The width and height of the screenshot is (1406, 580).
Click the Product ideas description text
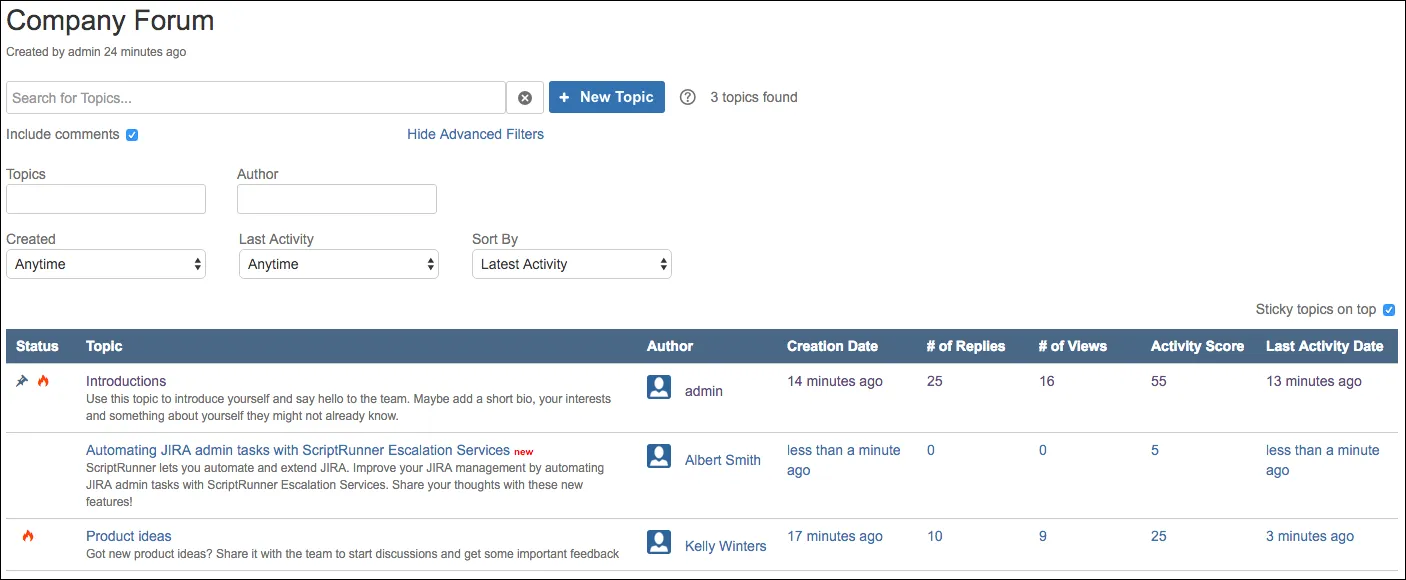point(353,554)
